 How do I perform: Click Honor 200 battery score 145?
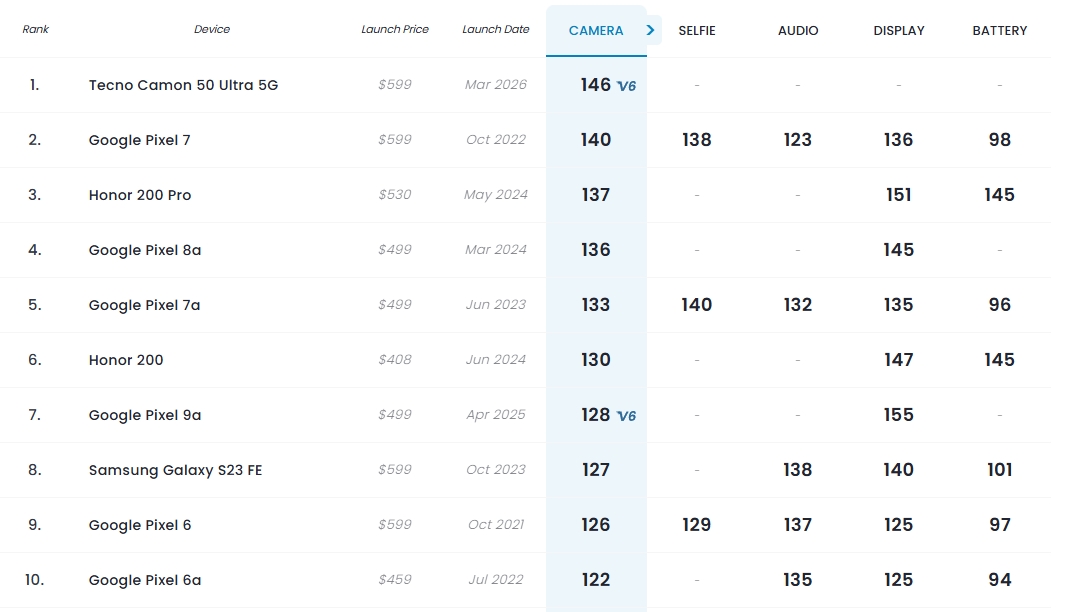click(999, 360)
